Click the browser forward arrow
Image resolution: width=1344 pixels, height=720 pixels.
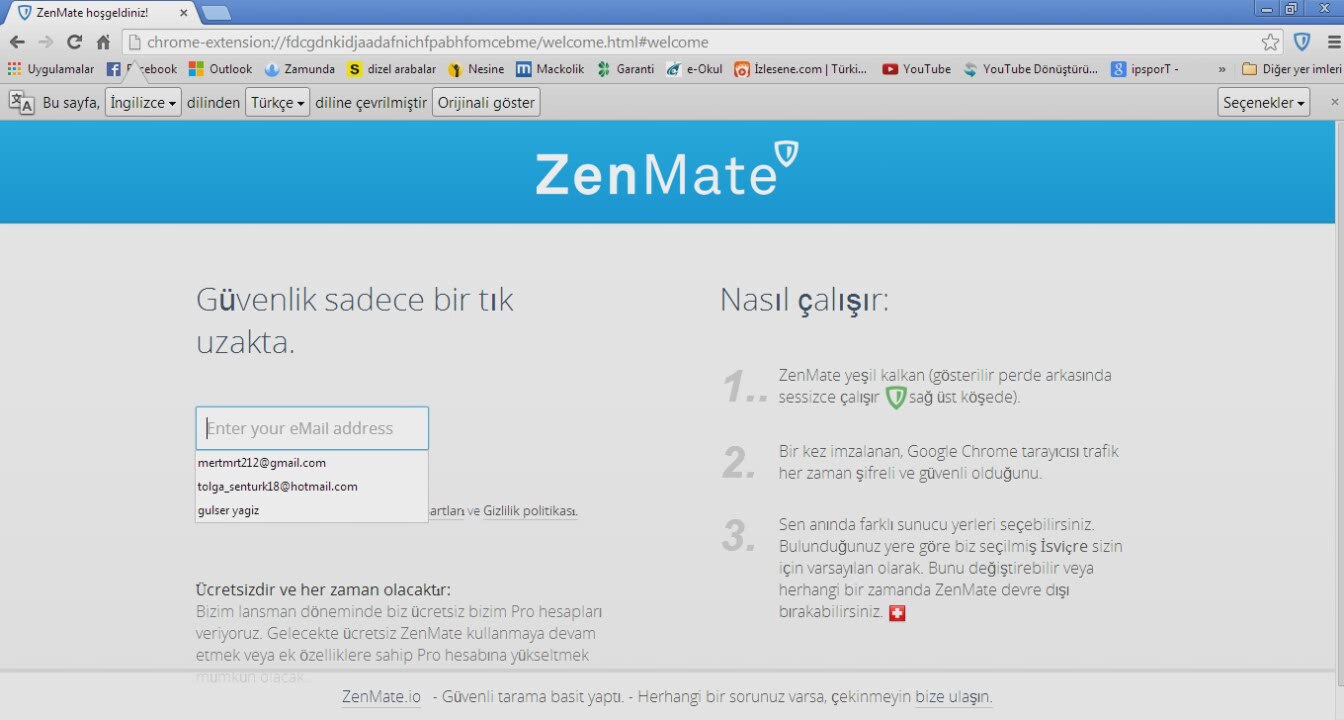pos(45,42)
